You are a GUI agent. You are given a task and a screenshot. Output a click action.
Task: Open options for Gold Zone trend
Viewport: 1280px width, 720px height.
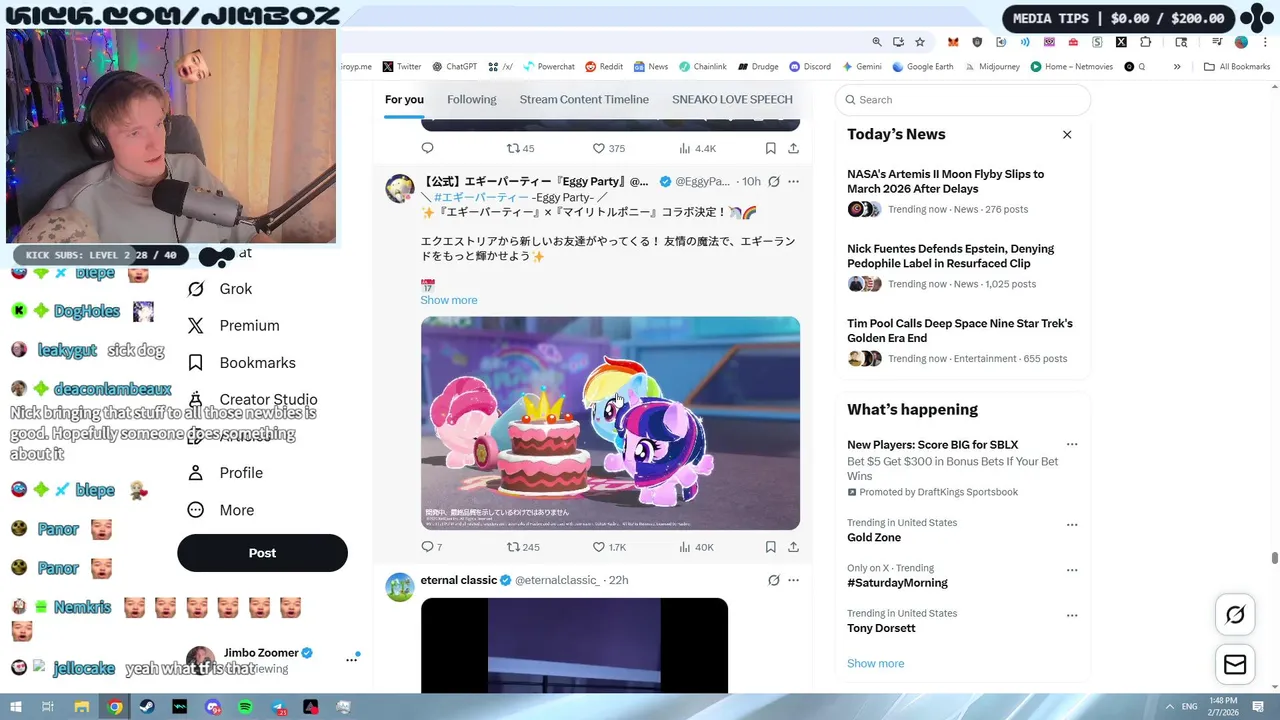1072,524
